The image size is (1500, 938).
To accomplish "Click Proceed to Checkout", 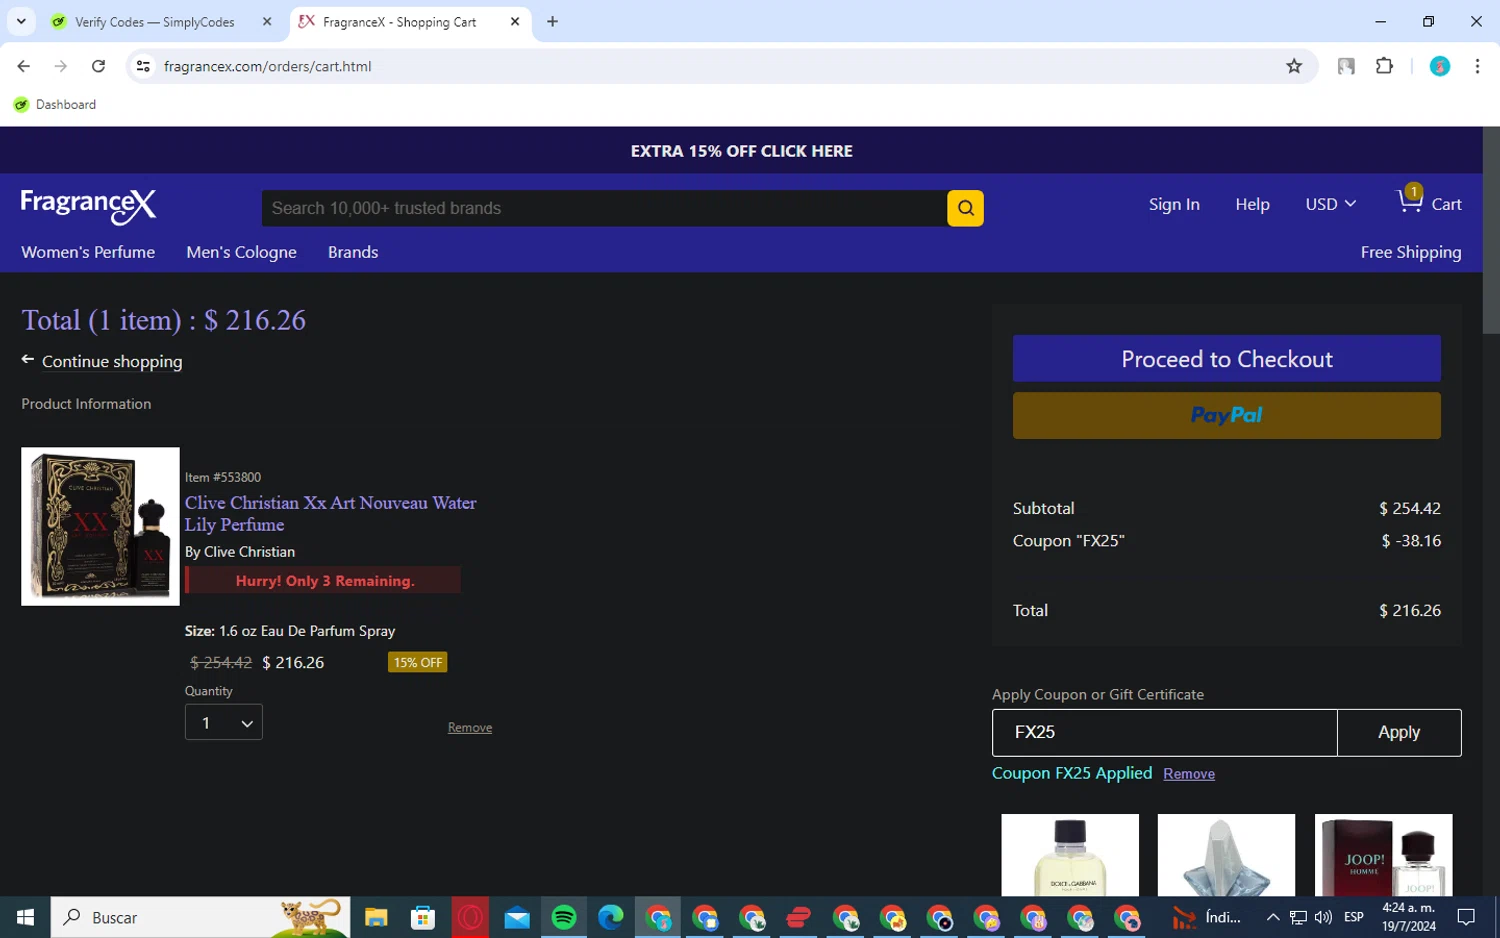I will coord(1226,358).
